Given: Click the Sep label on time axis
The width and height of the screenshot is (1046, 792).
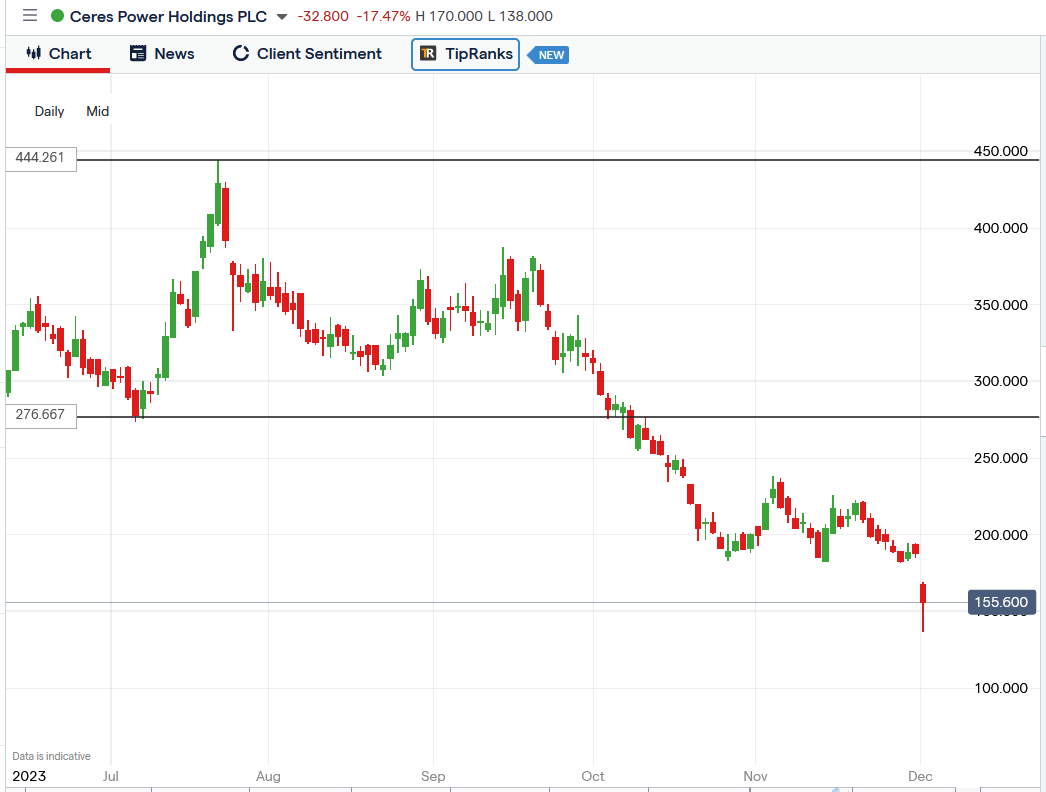Looking at the screenshot, I should (433, 776).
